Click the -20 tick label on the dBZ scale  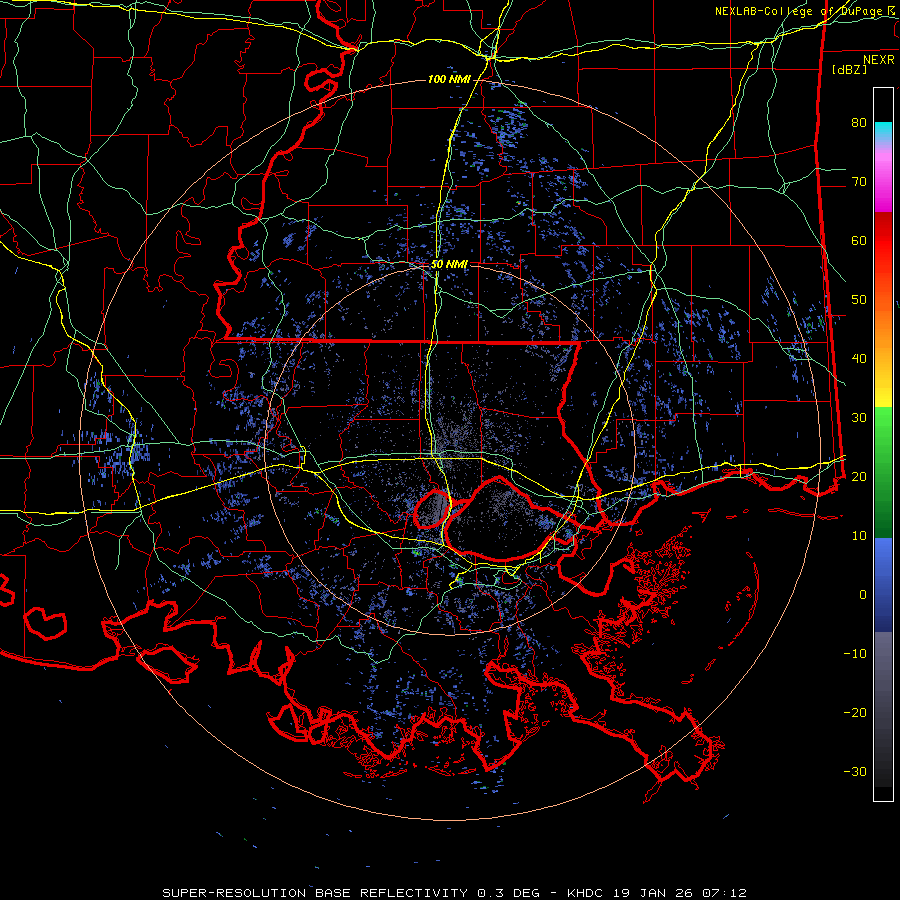(x=855, y=712)
